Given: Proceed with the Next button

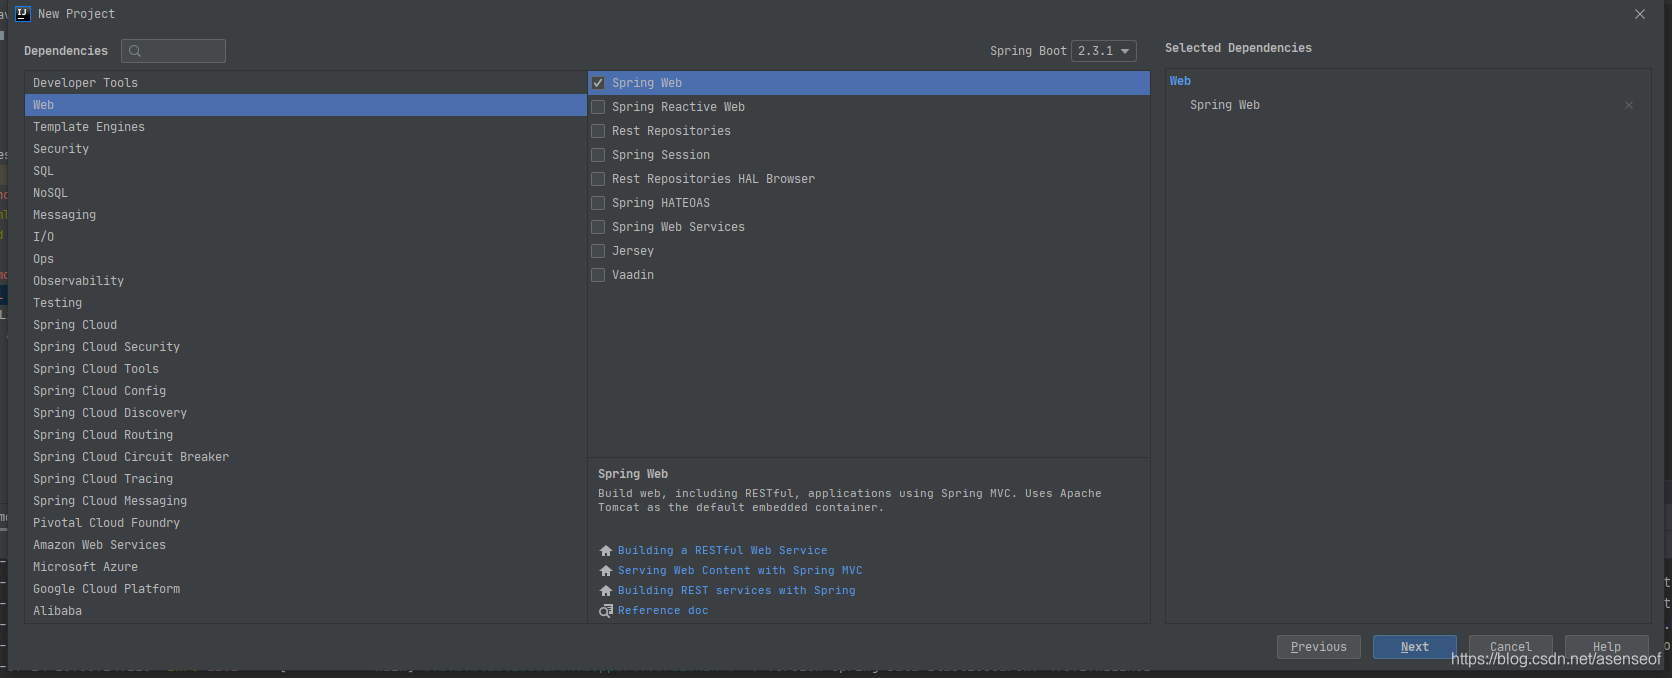Looking at the screenshot, I should click(1415, 647).
